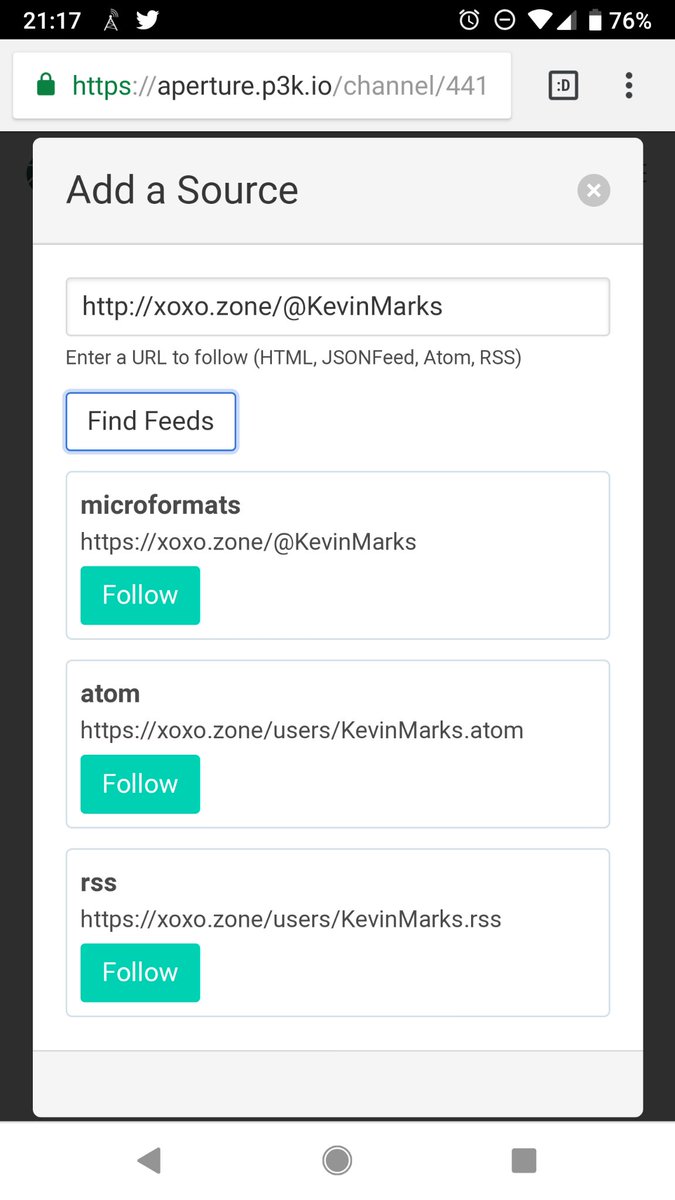
Task: Tap the alarm clock status icon
Action: pyautogui.click(x=469, y=20)
